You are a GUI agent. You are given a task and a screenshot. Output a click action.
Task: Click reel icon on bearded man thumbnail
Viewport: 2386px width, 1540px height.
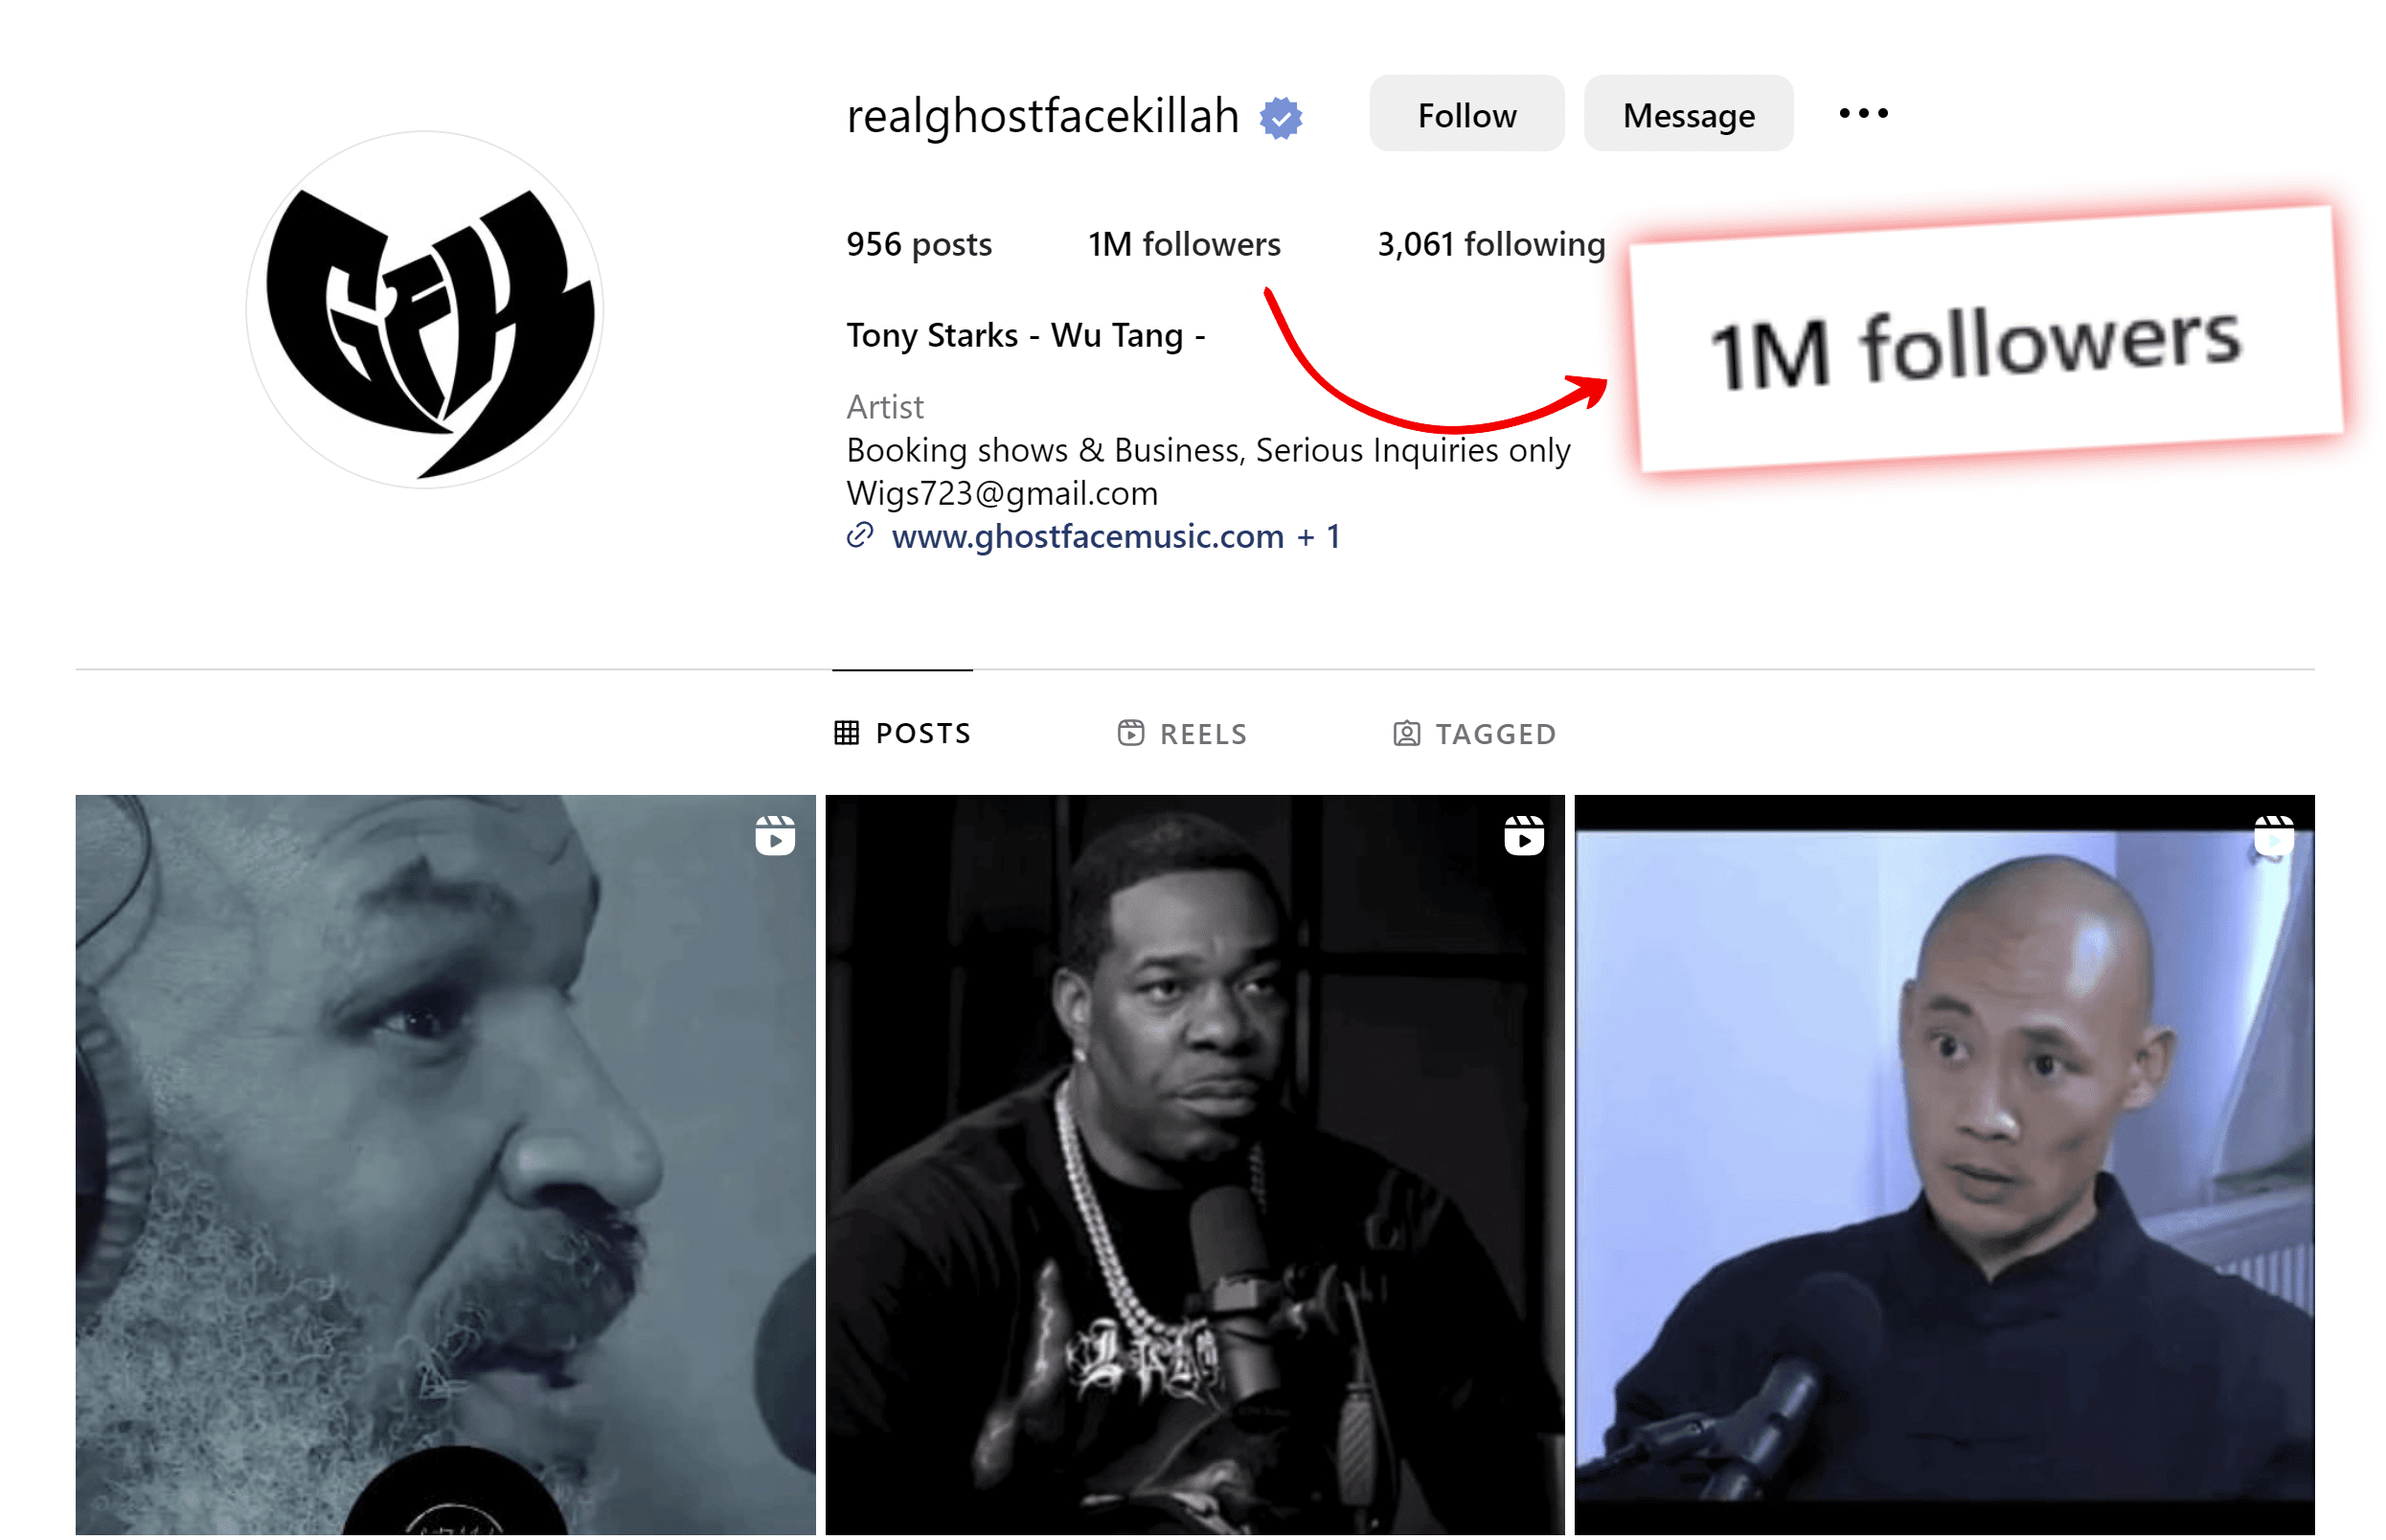[x=775, y=835]
